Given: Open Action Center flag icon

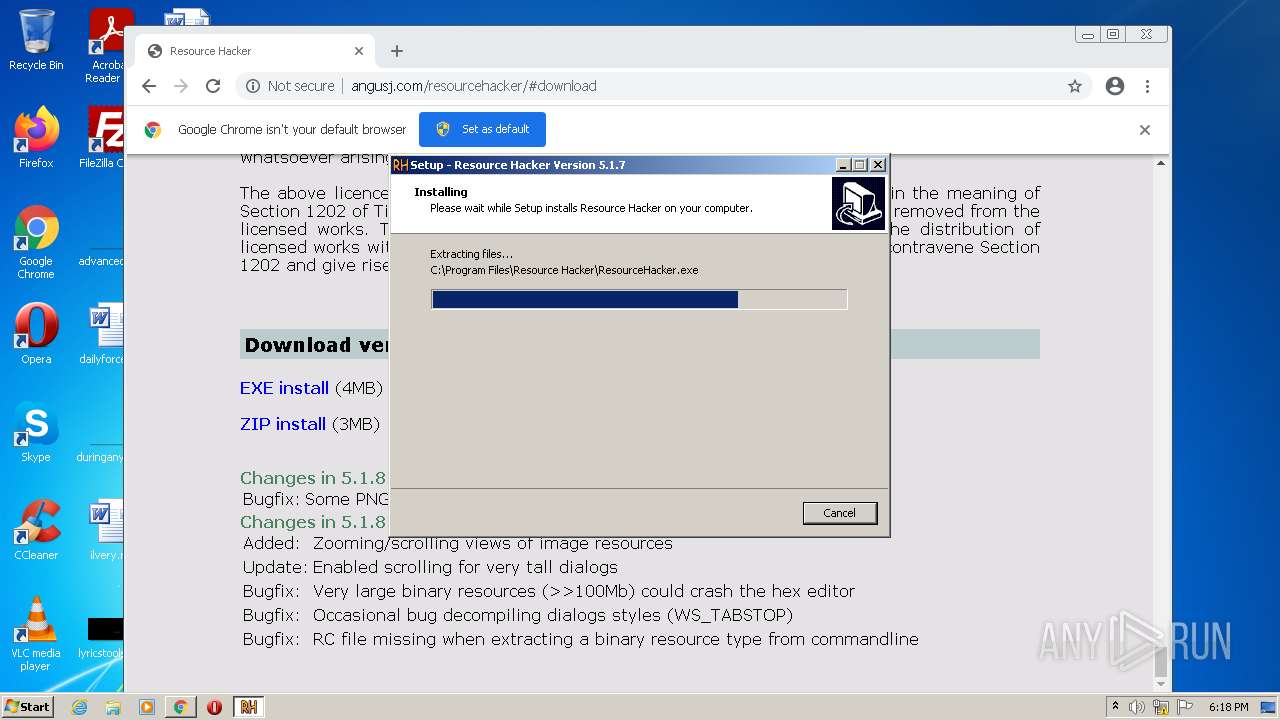Looking at the screenshot, I should pos(1183,707).
